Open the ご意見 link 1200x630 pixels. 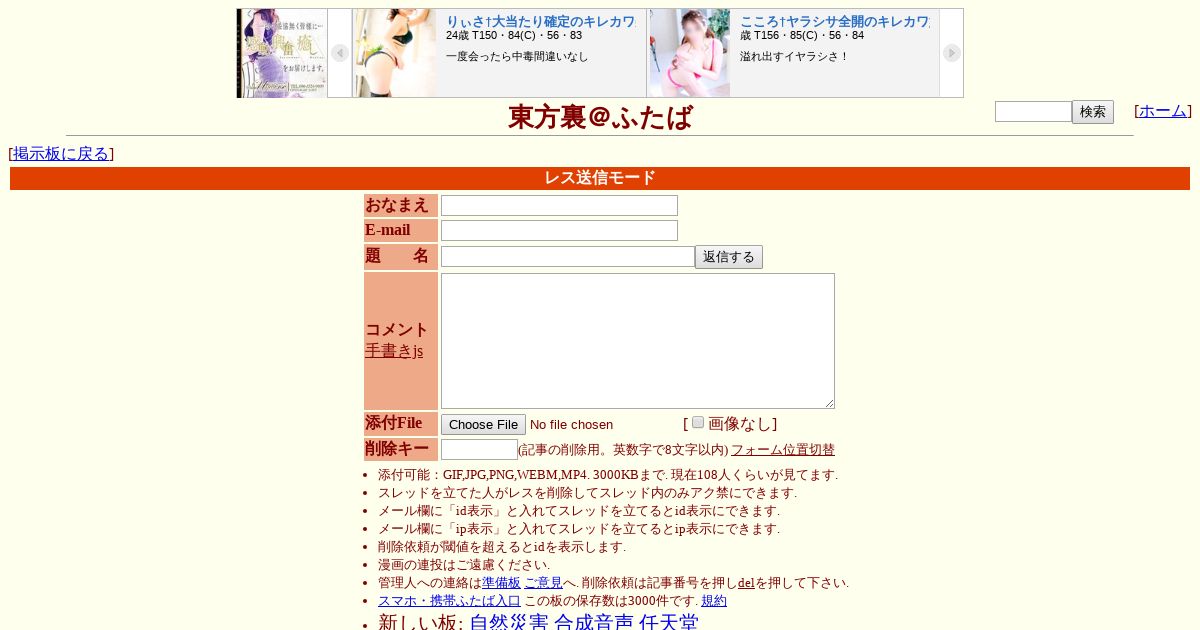tap(543, 583)
